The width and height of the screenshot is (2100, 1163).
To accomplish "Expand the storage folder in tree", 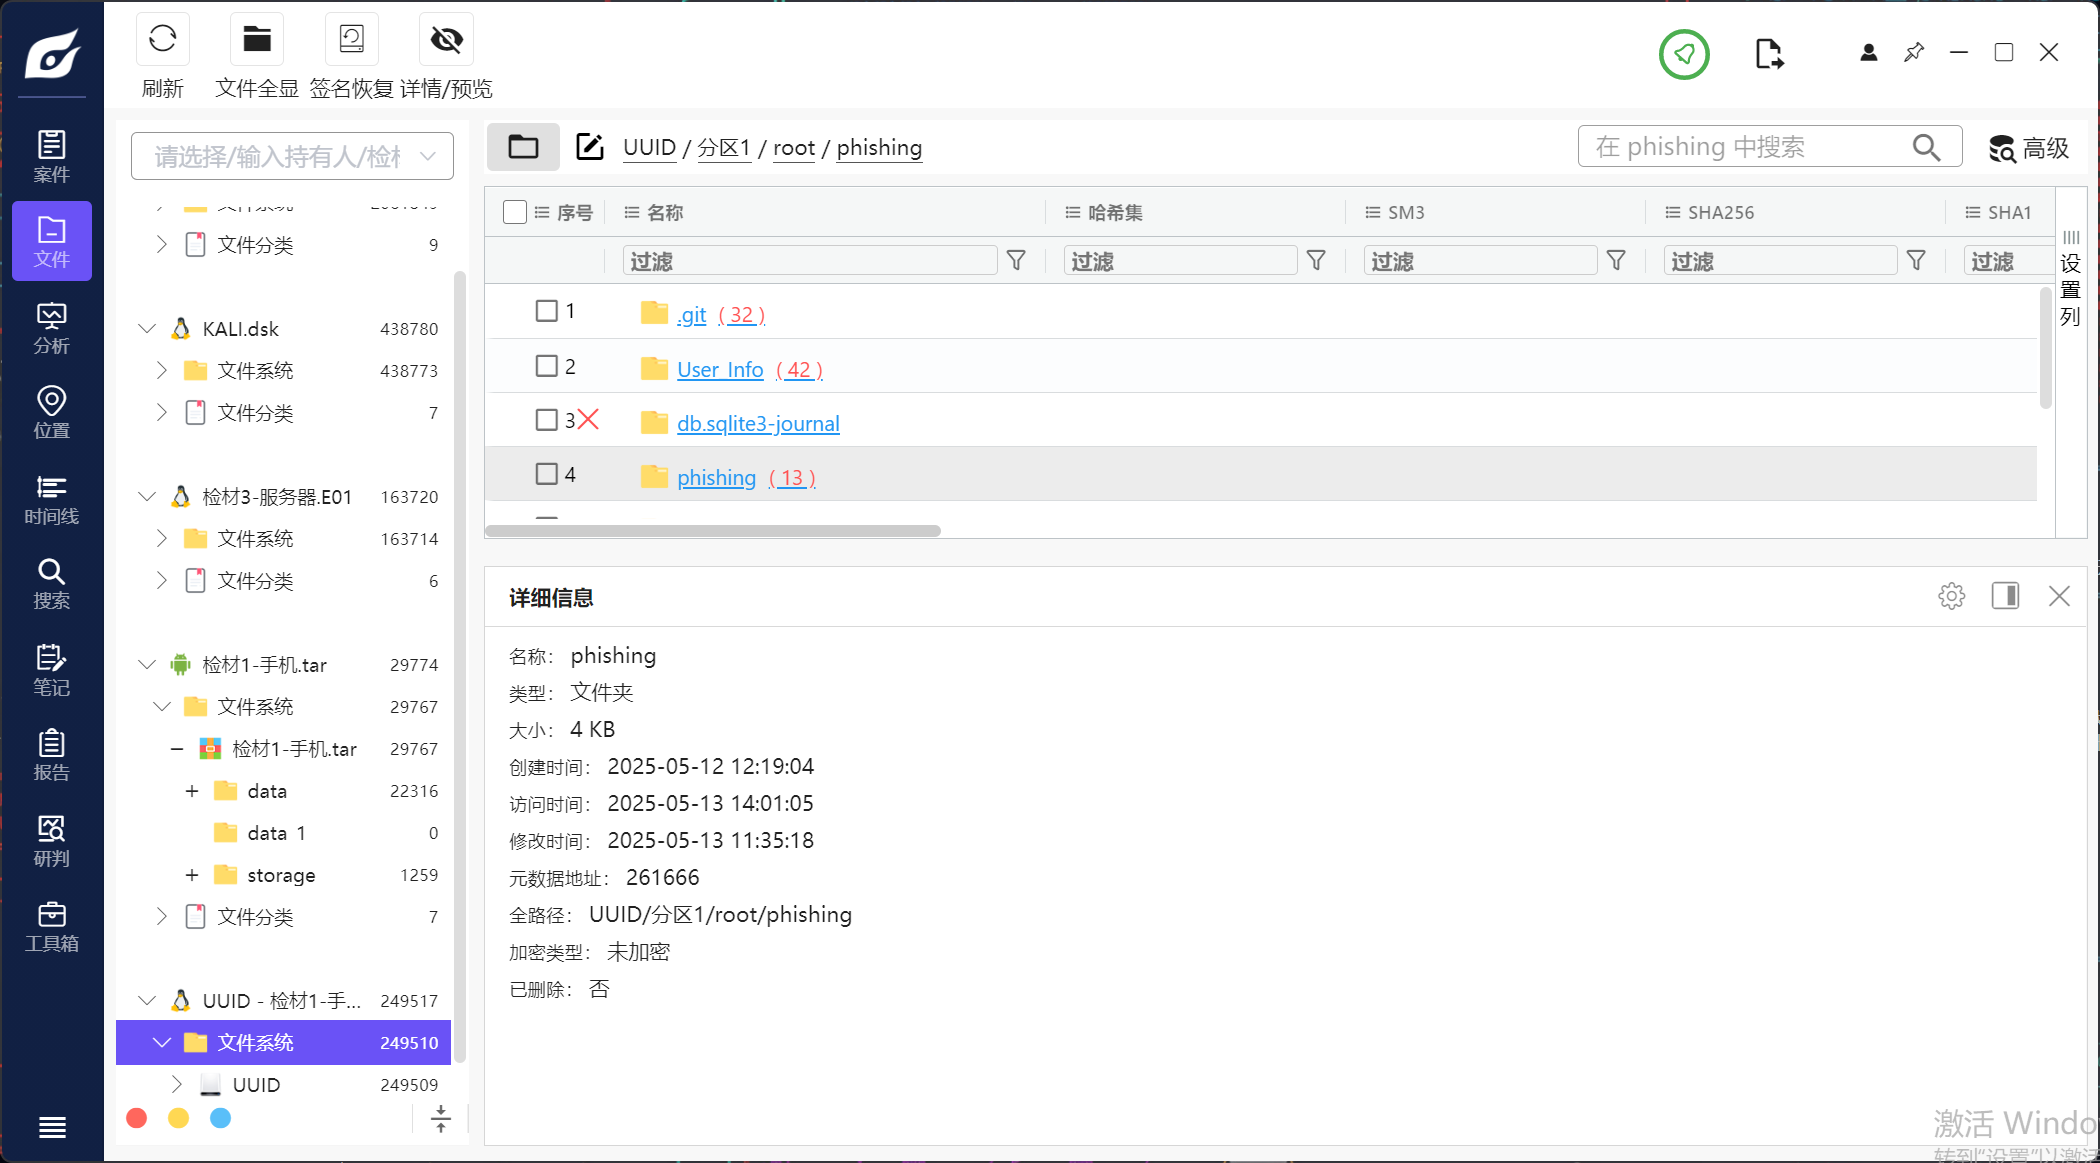I will click(x=192, y=875).
